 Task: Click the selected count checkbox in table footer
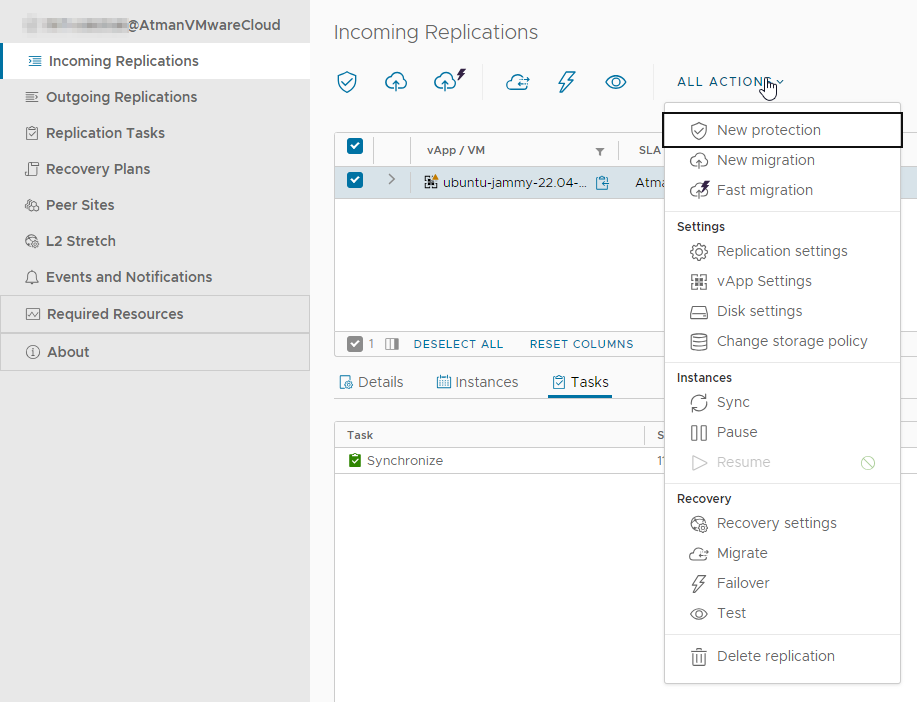(355, 344)
